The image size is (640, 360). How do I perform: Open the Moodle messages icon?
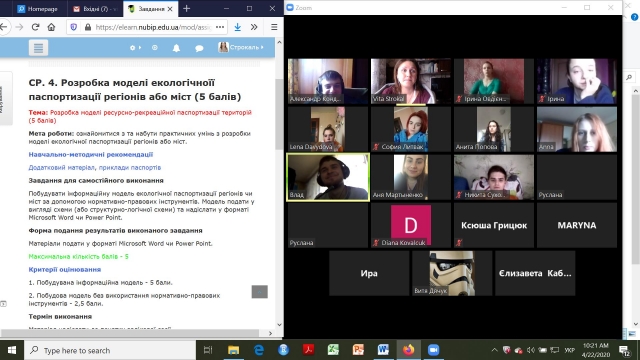[x=199, y=48]
